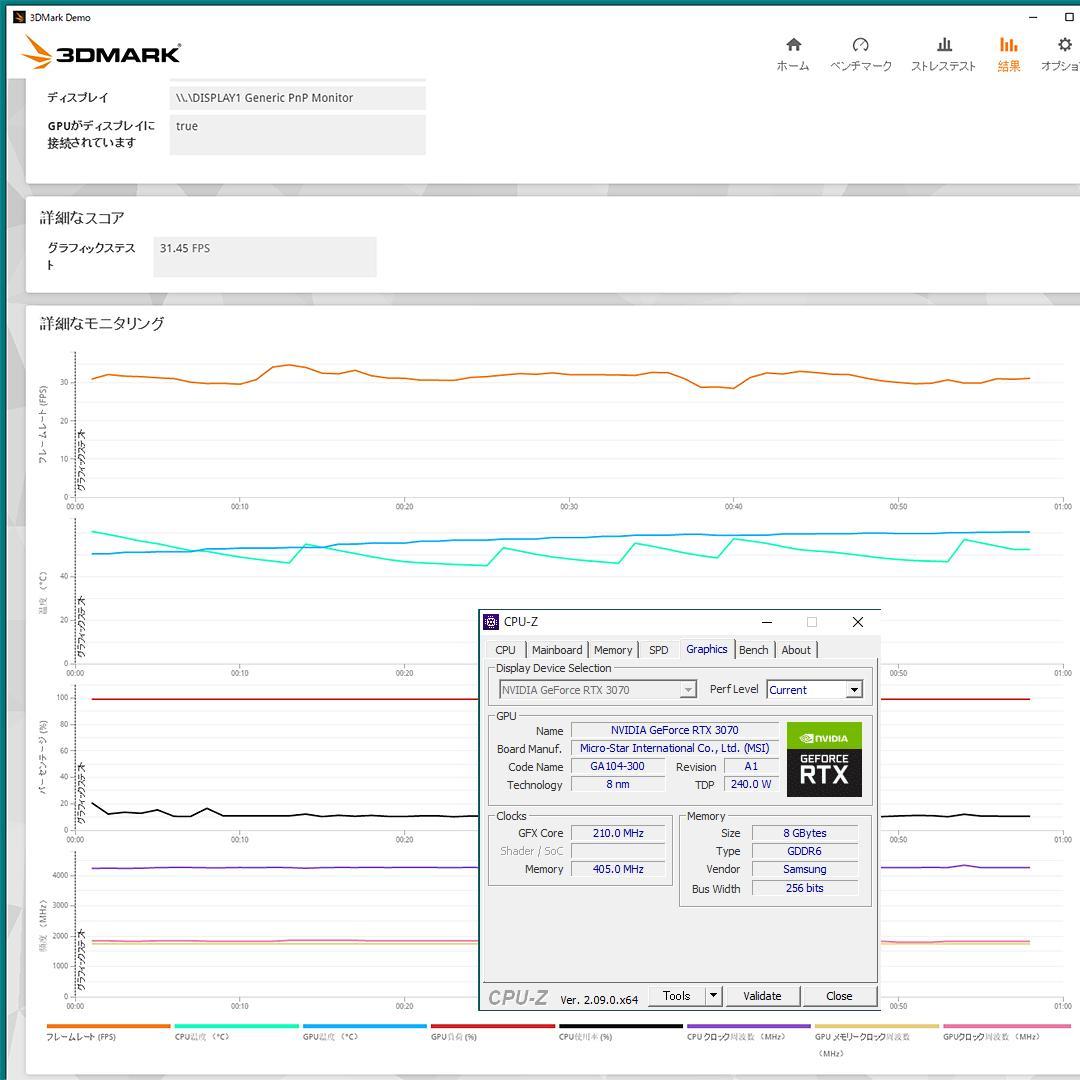
Task: Click the Board Manuf. value field
Action: pos(674,748)
